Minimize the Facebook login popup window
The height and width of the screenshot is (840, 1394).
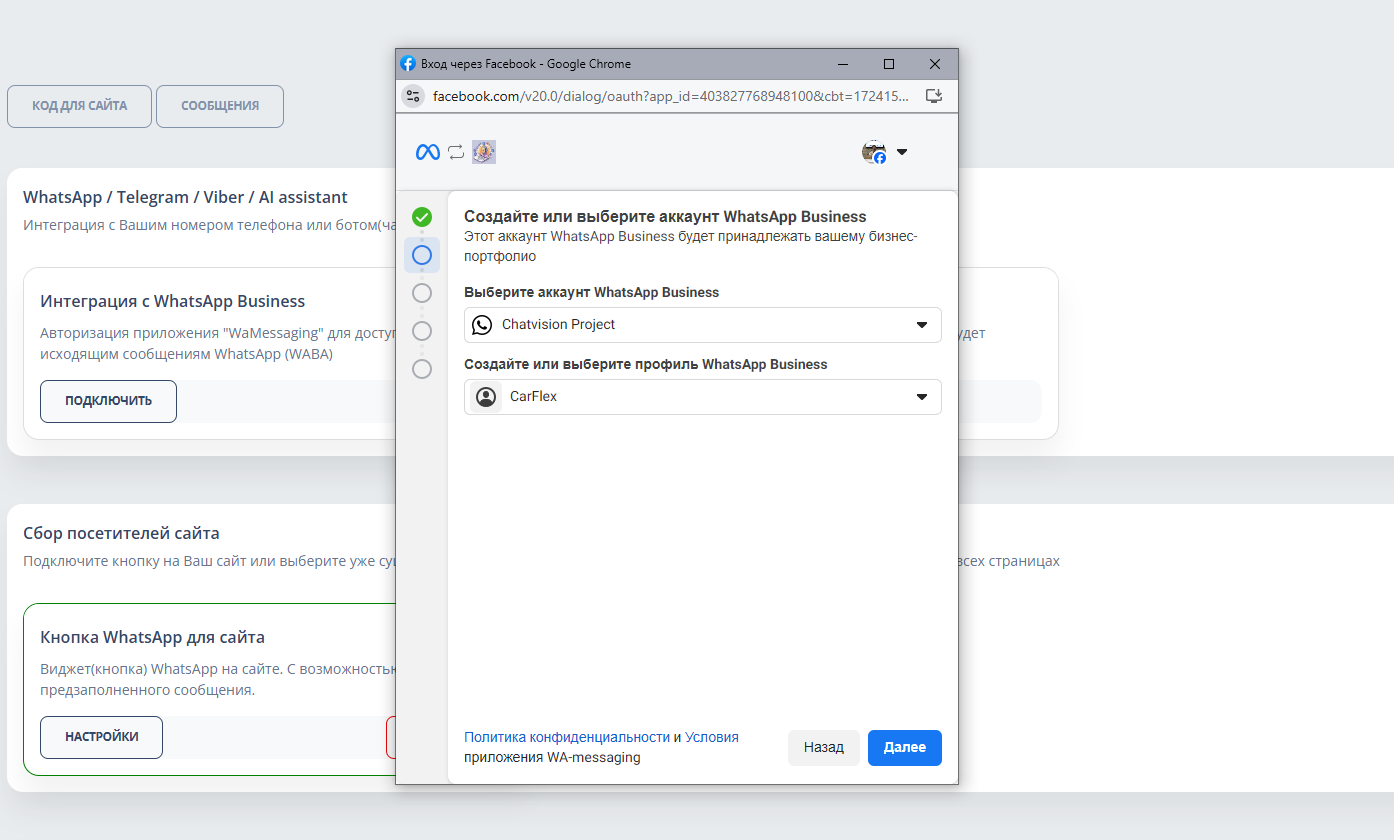point(843,64)
